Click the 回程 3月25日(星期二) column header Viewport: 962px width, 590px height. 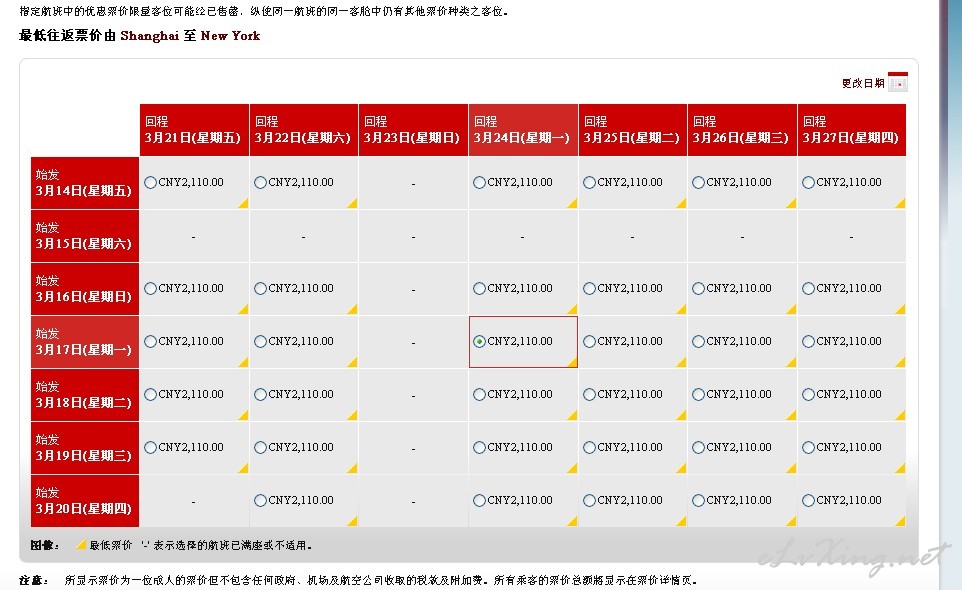[633, 130]
